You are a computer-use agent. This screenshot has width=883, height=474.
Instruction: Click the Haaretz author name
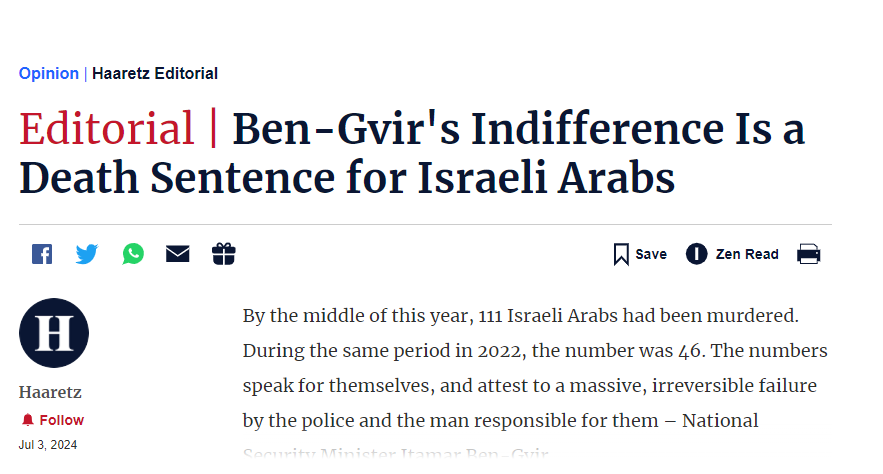click(x=50, y=392)
